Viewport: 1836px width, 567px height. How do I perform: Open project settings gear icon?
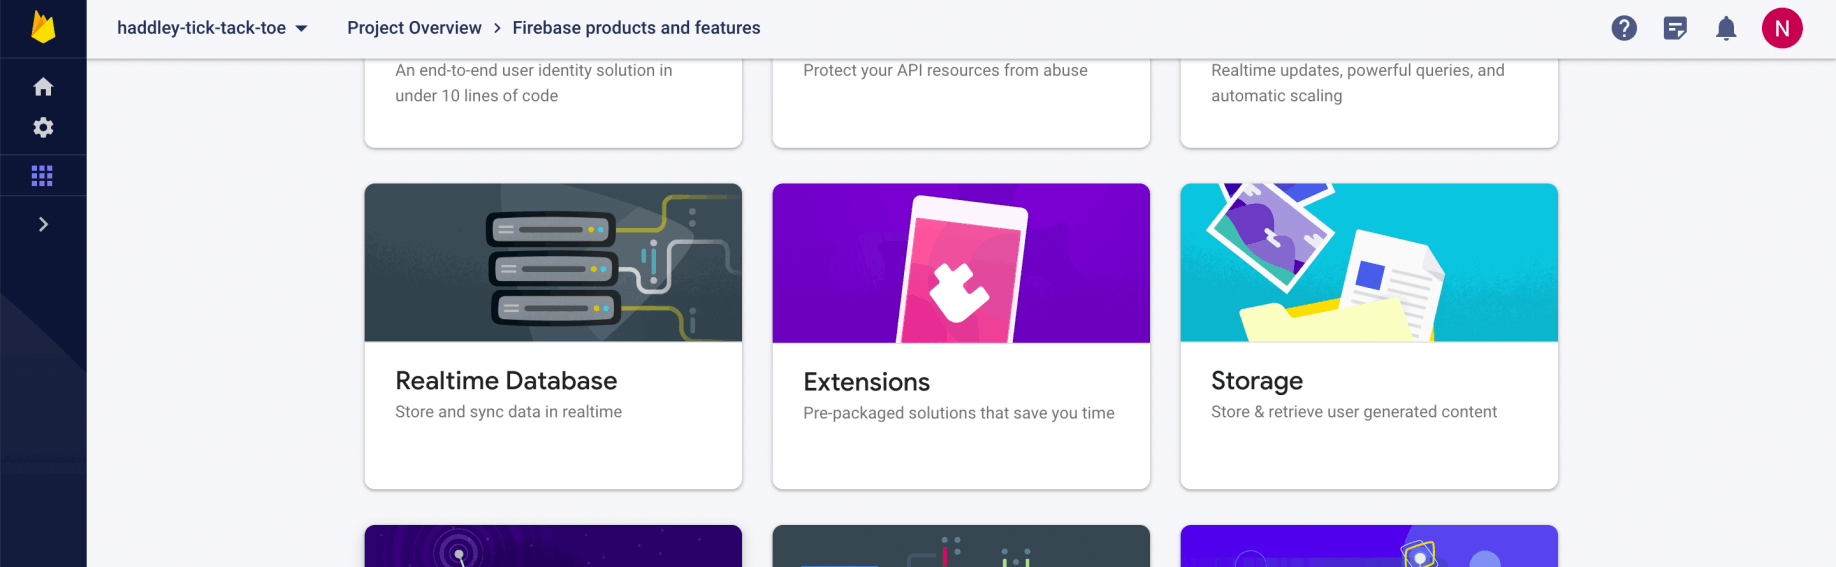point(43,128)
